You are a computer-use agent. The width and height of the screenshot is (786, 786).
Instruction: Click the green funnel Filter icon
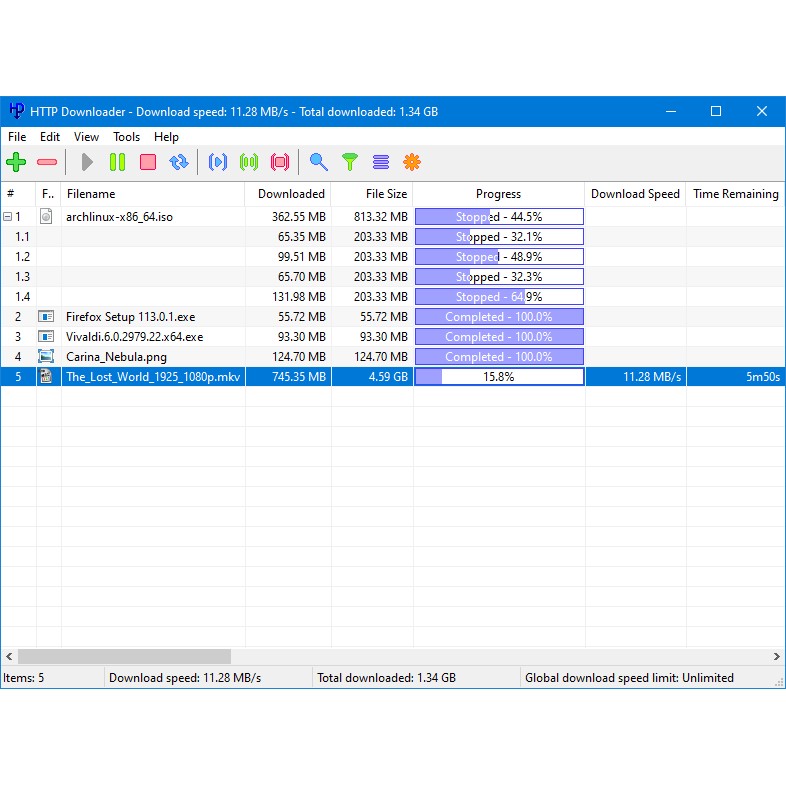pyautogui.click(x=350, y=162)
